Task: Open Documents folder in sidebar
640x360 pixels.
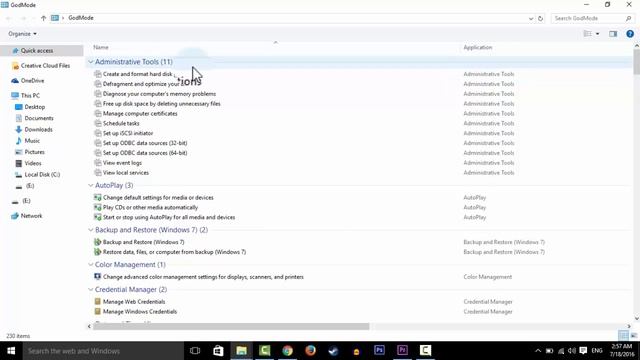Action: (x=39, y=118)
